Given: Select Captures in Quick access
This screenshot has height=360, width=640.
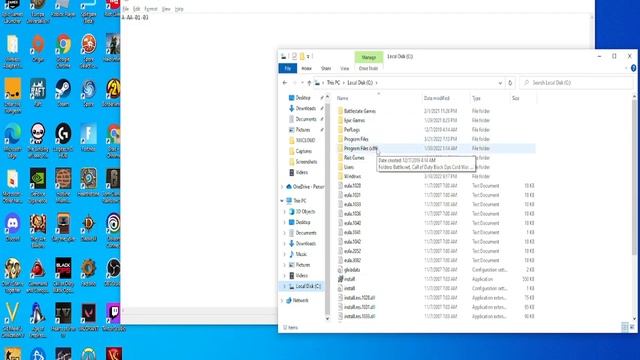Looking at the screenshot, I should pos(303,151).
